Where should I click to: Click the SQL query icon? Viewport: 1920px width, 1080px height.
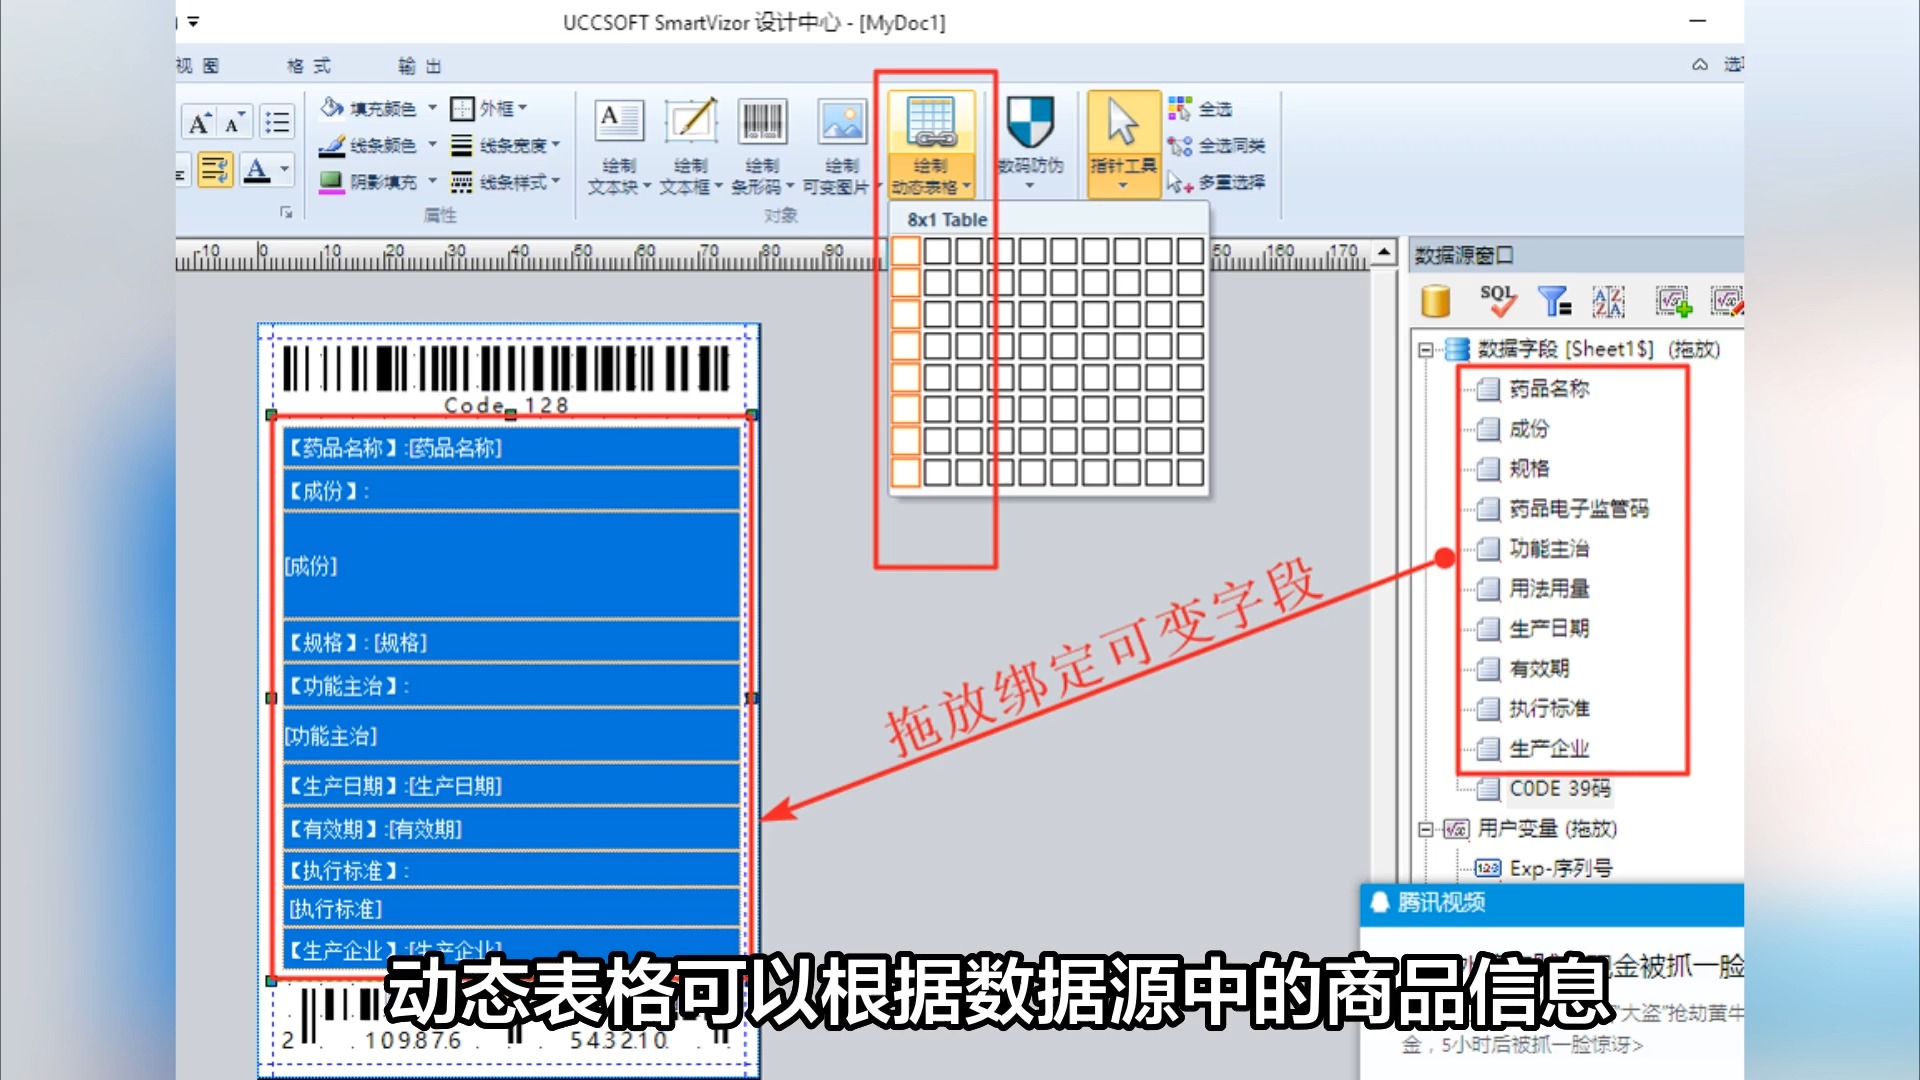[x=1497, y=301]
